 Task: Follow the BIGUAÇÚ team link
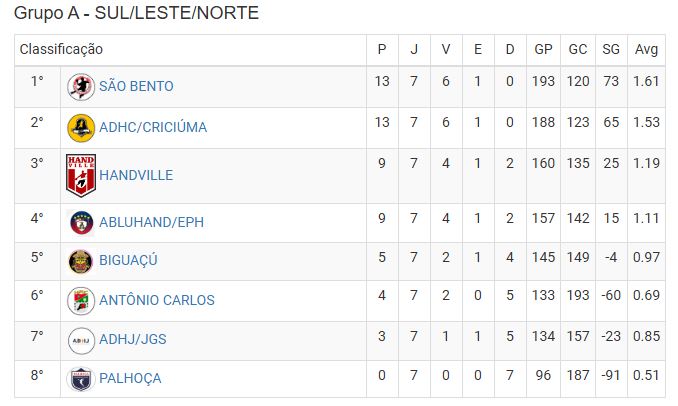click(x=128, y=260)
